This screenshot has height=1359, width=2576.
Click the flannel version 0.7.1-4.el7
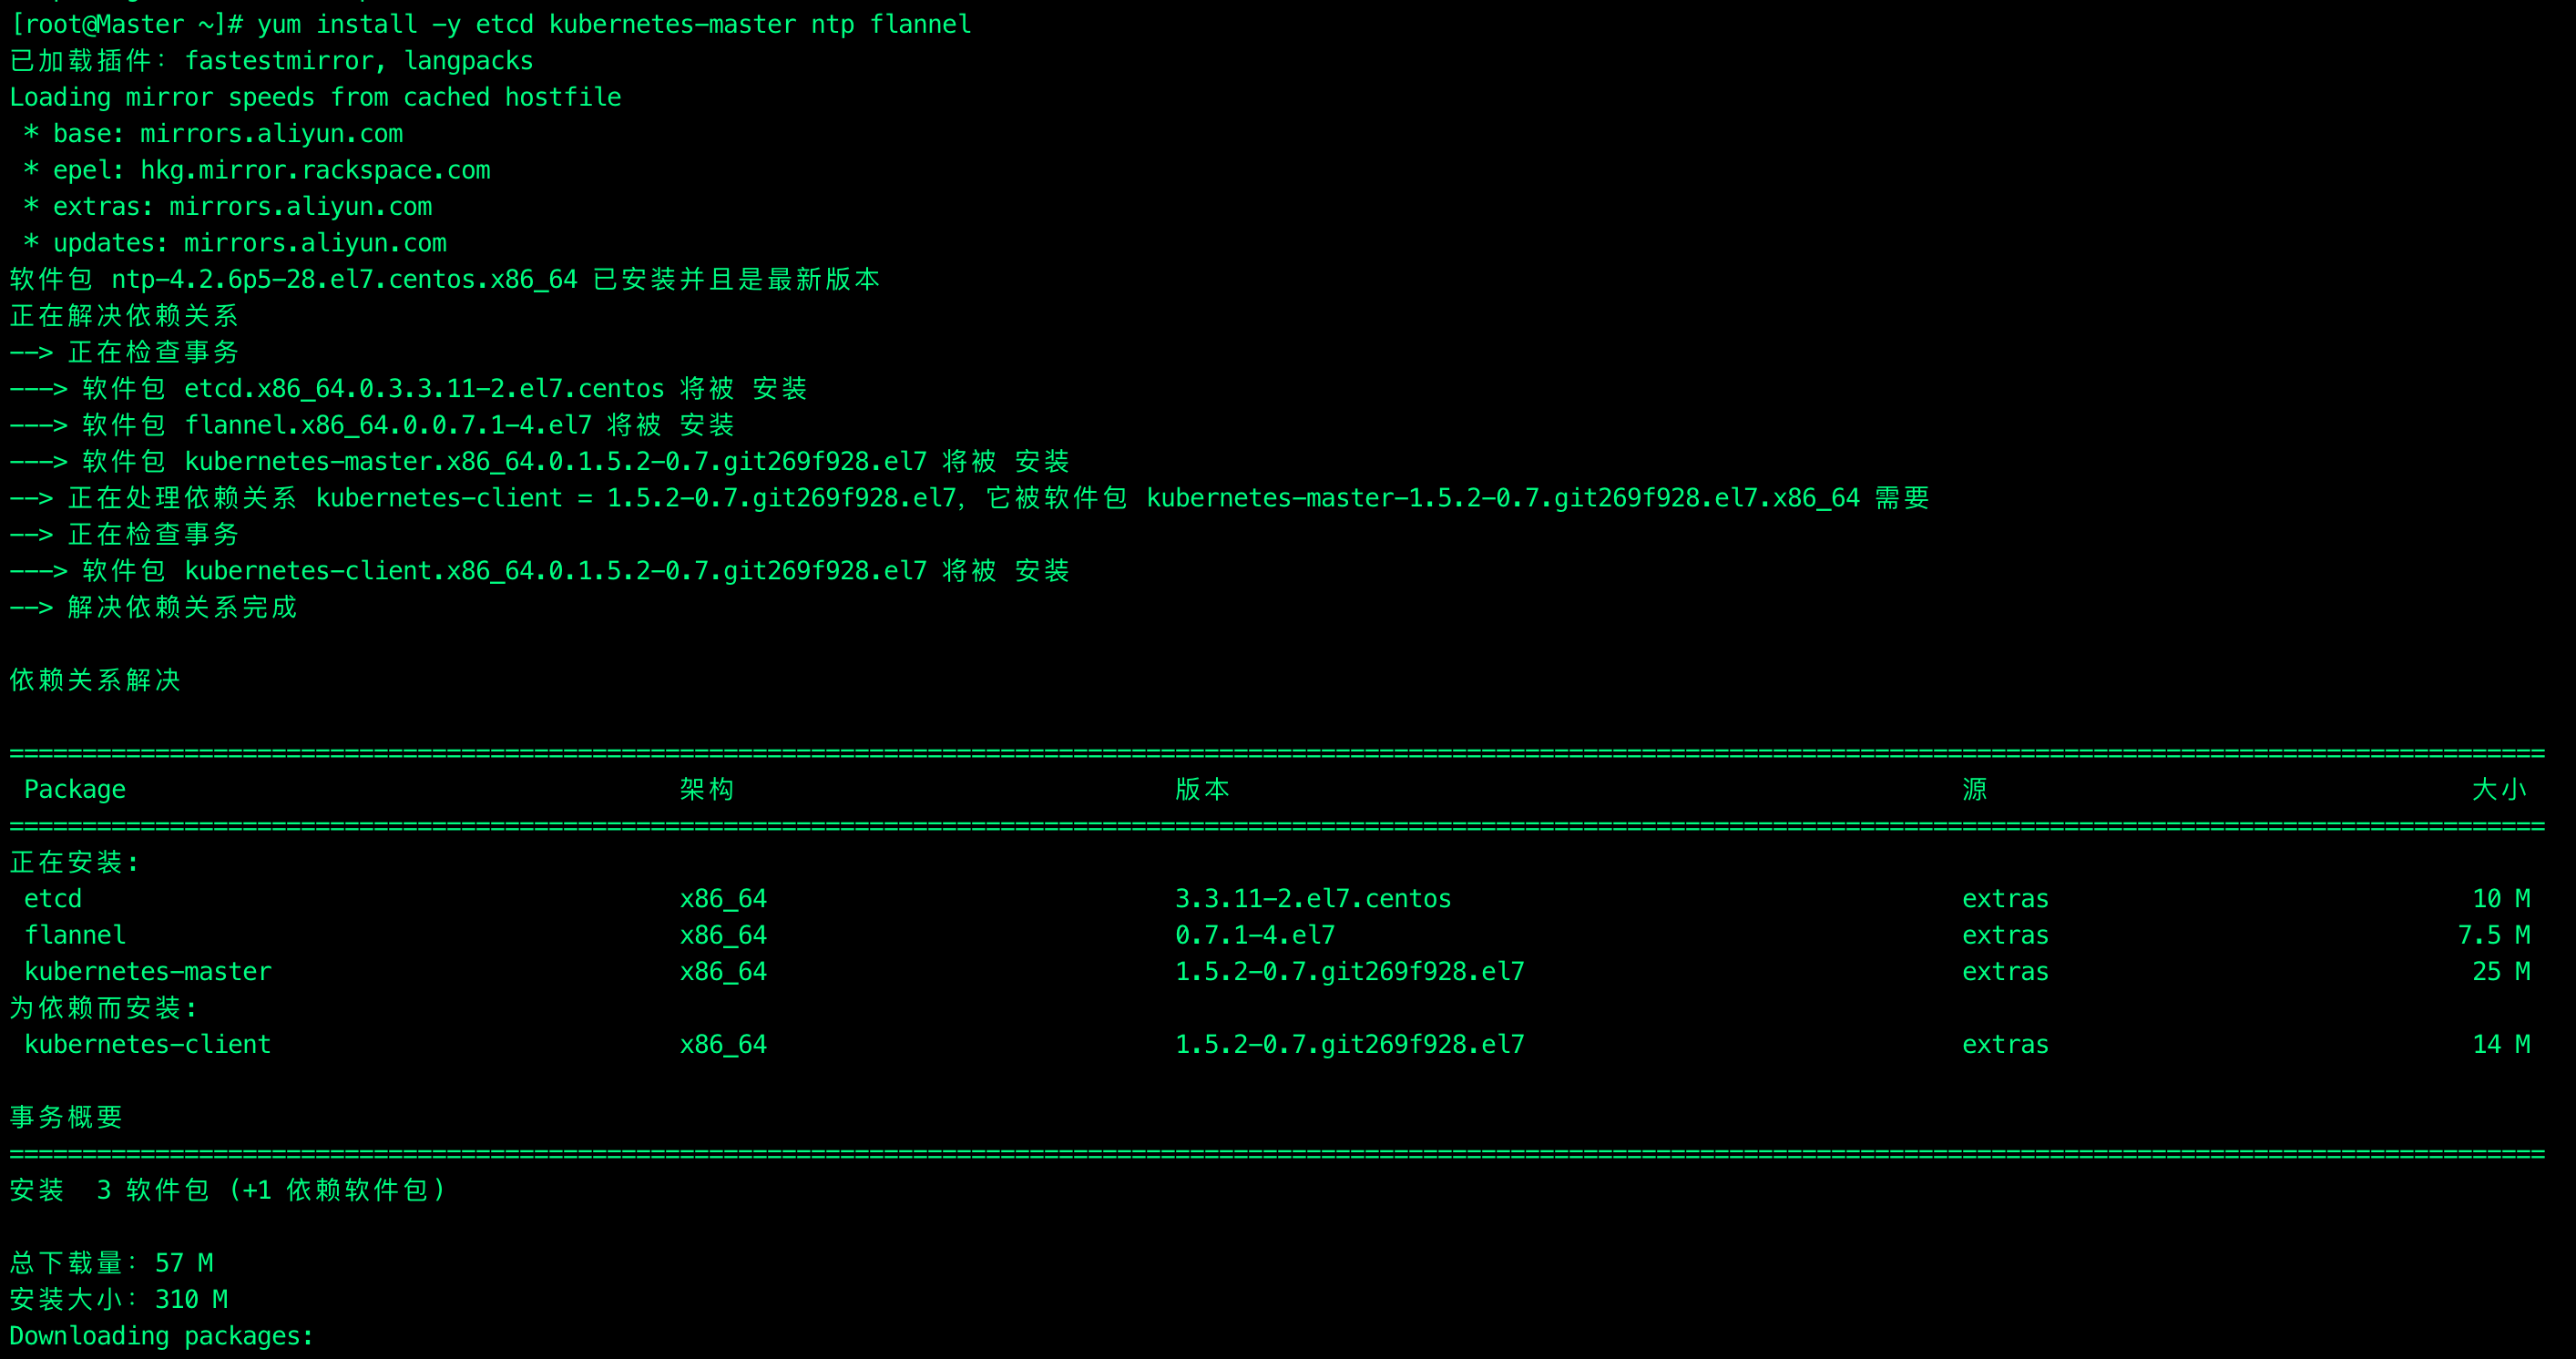[x=1254, y=935]
